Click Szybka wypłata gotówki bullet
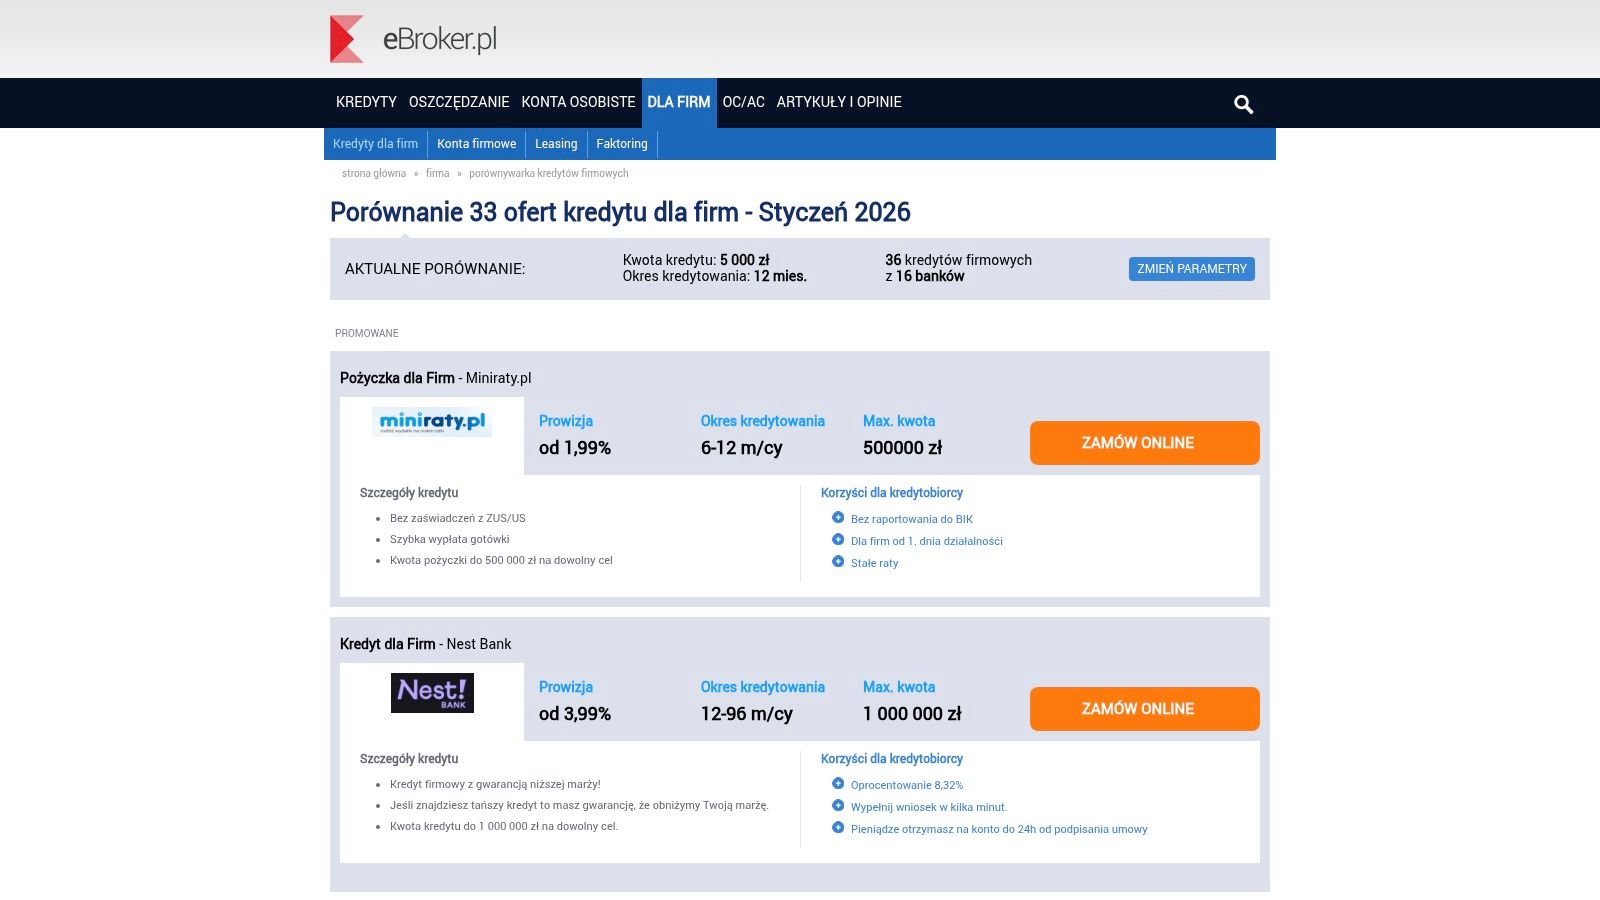The height and width of the screenshot is (900, 1600). tap(450, 539)
